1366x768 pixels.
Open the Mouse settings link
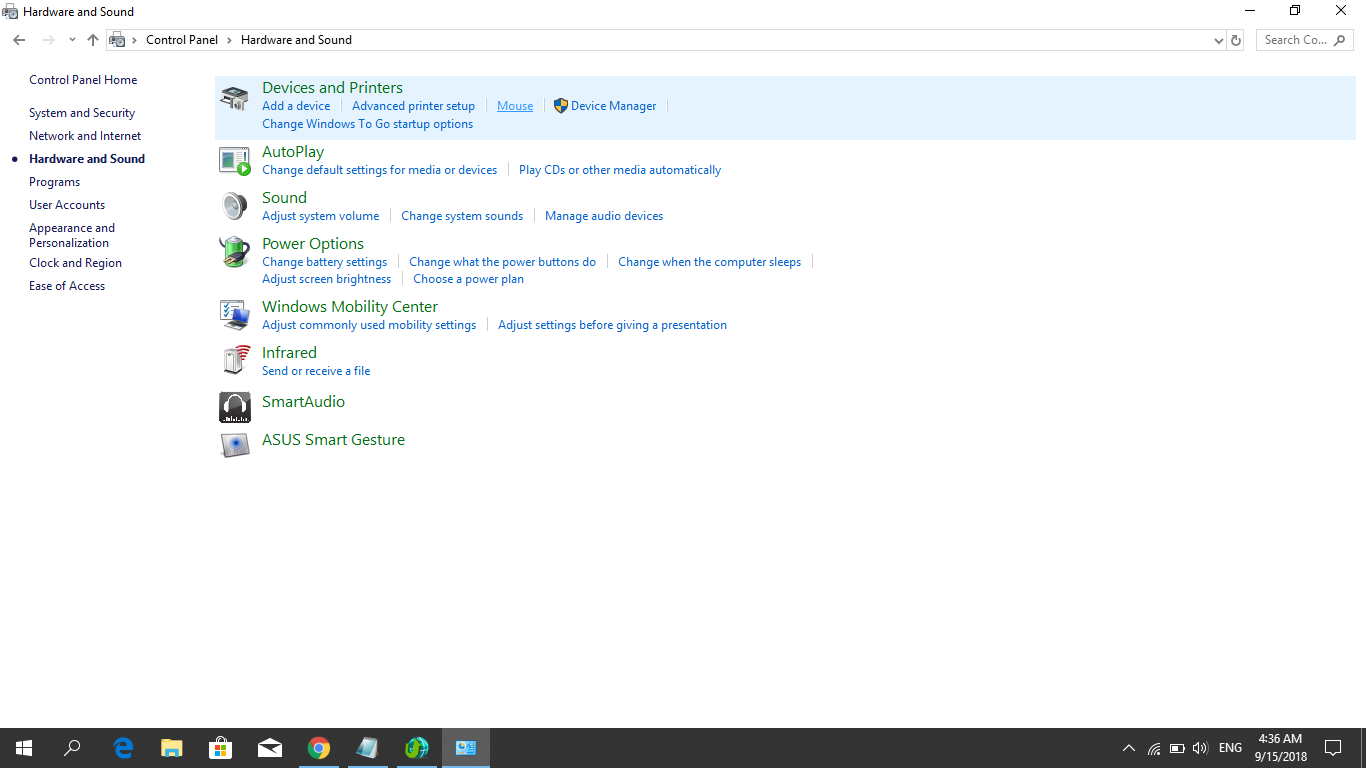coord(515,106)
